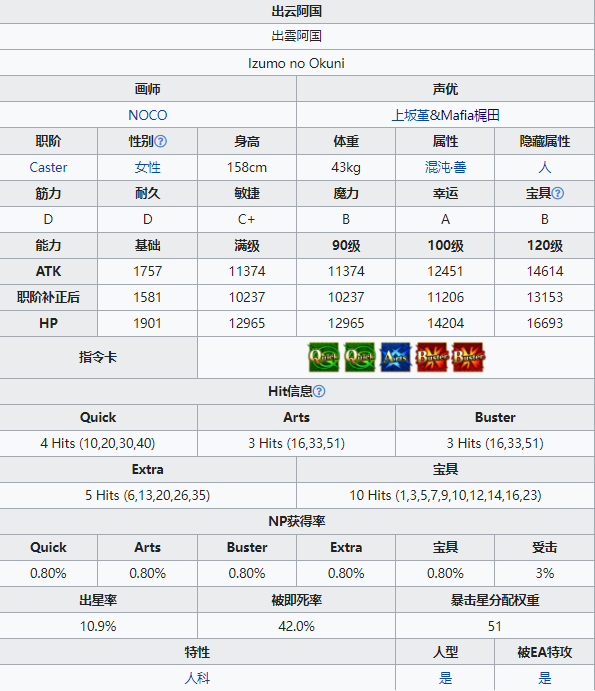Click the help icon next to 性别
Image resolution: width=595 pixels, height=691 pixels.
[161, 141]
